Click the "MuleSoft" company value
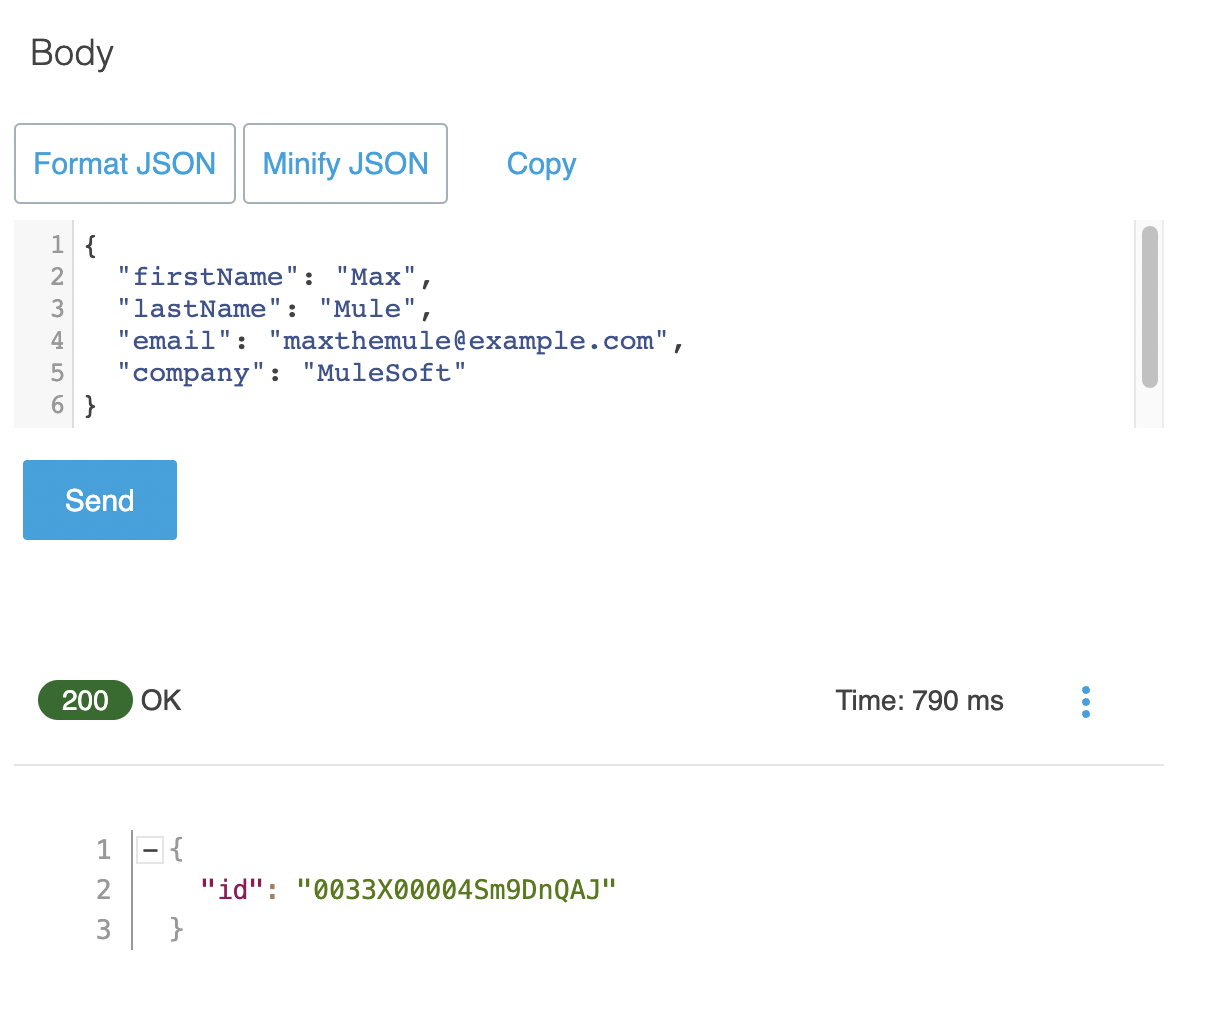This screenshot has height=1024, width=1210. (384, 373)
